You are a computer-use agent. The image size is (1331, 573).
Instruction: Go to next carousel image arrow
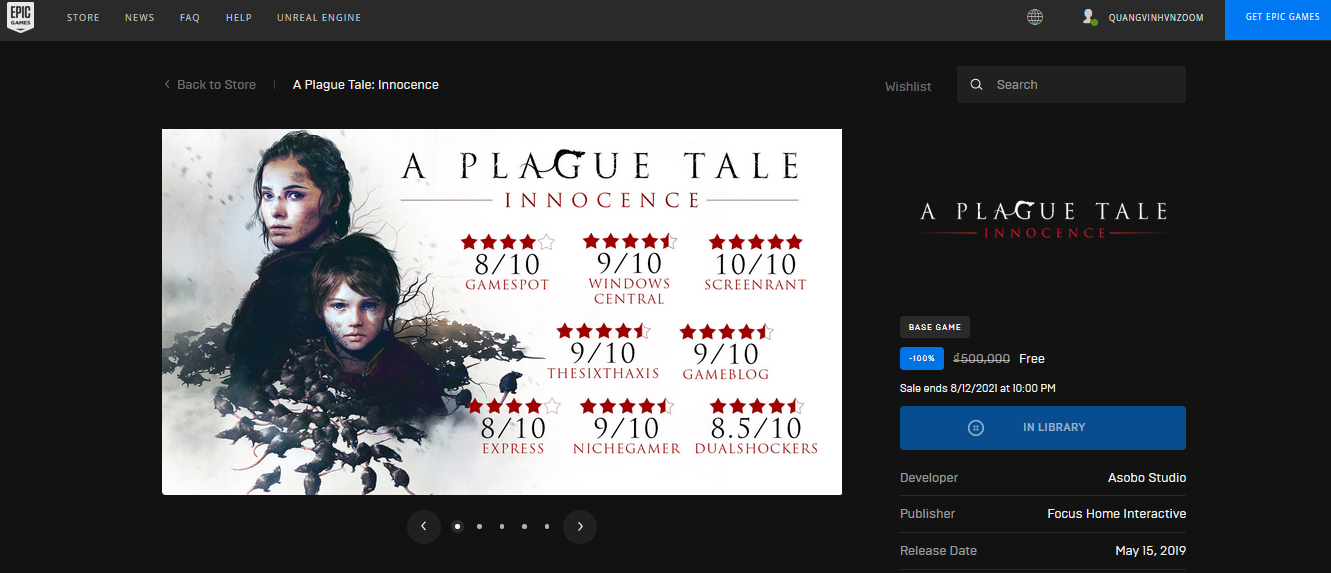580,526
